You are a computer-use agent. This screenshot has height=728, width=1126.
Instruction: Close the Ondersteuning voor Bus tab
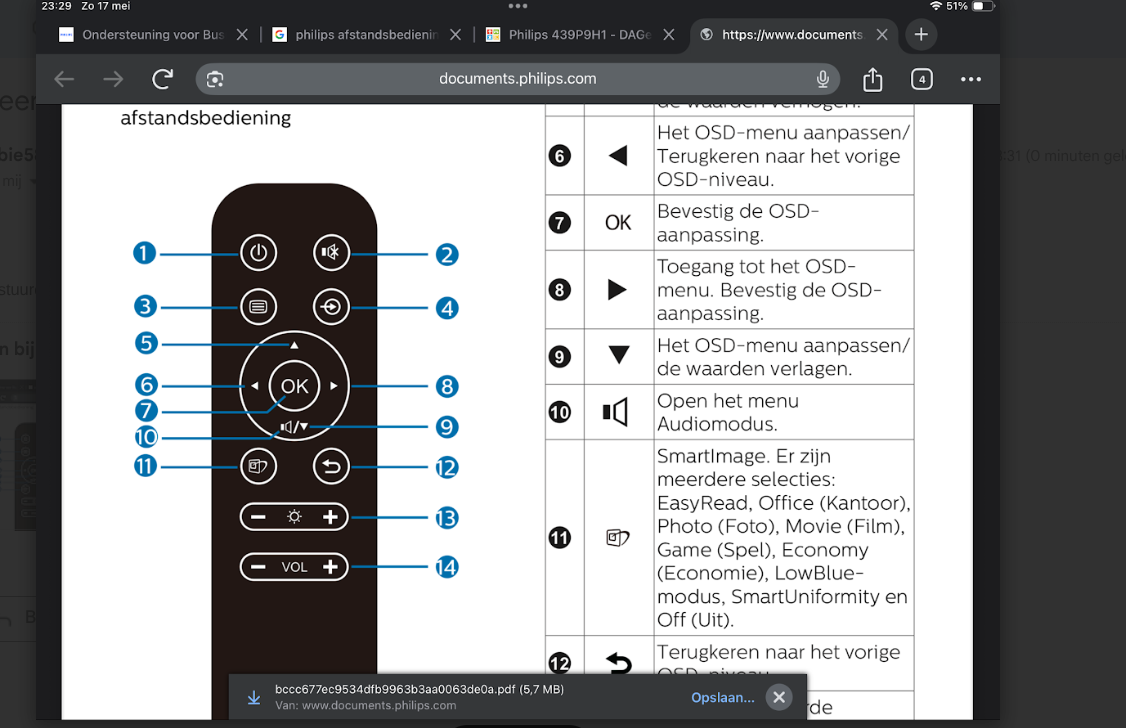tap(242, 34)
